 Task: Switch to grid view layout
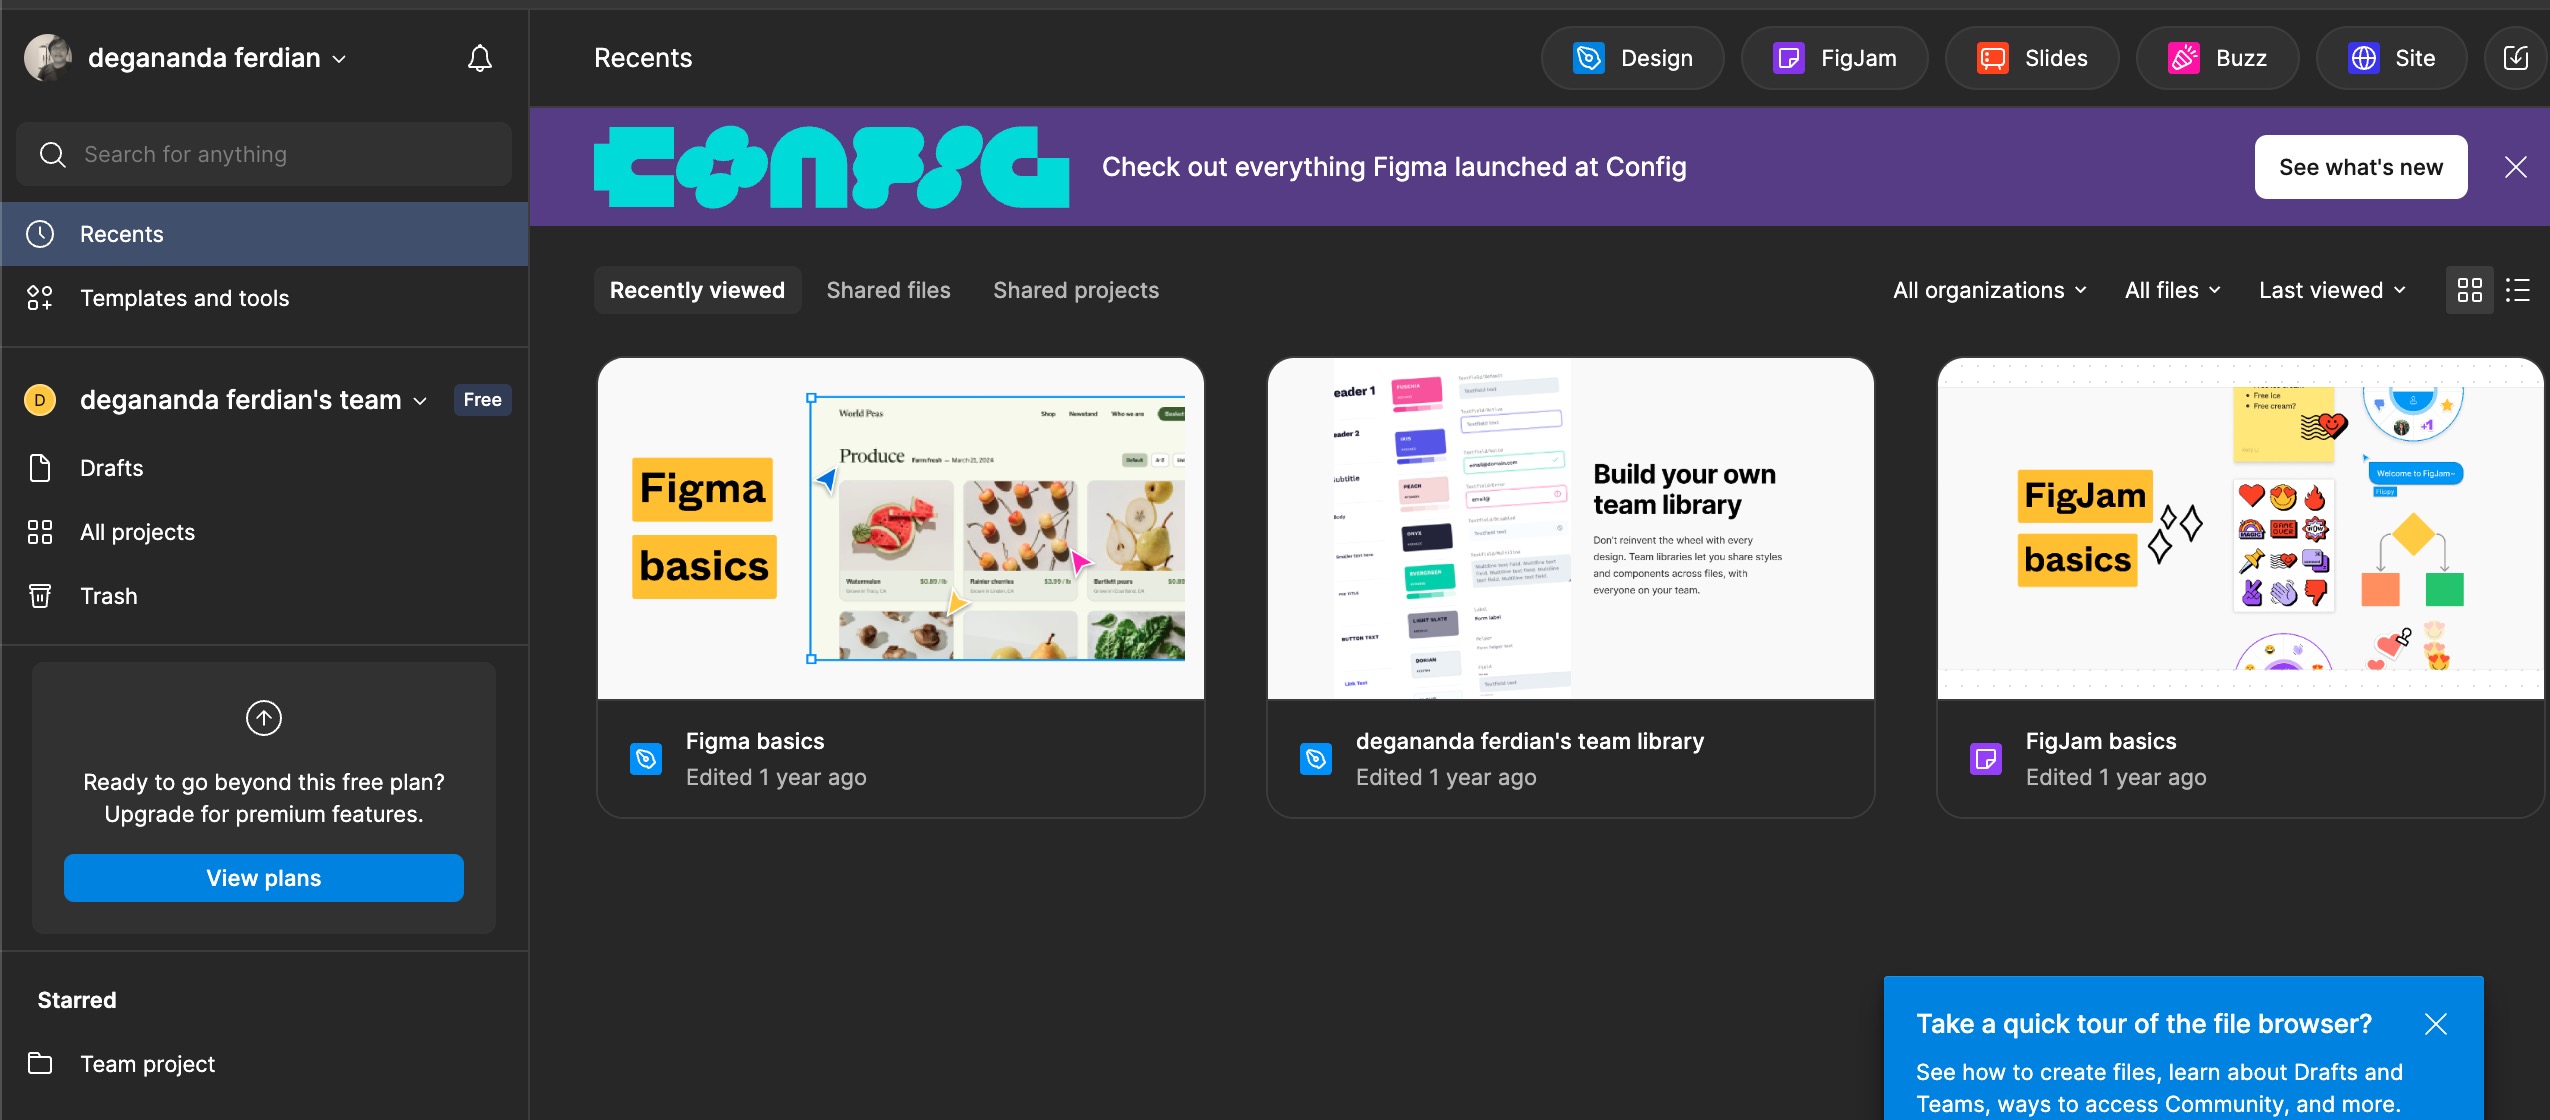pos(2470,290)
